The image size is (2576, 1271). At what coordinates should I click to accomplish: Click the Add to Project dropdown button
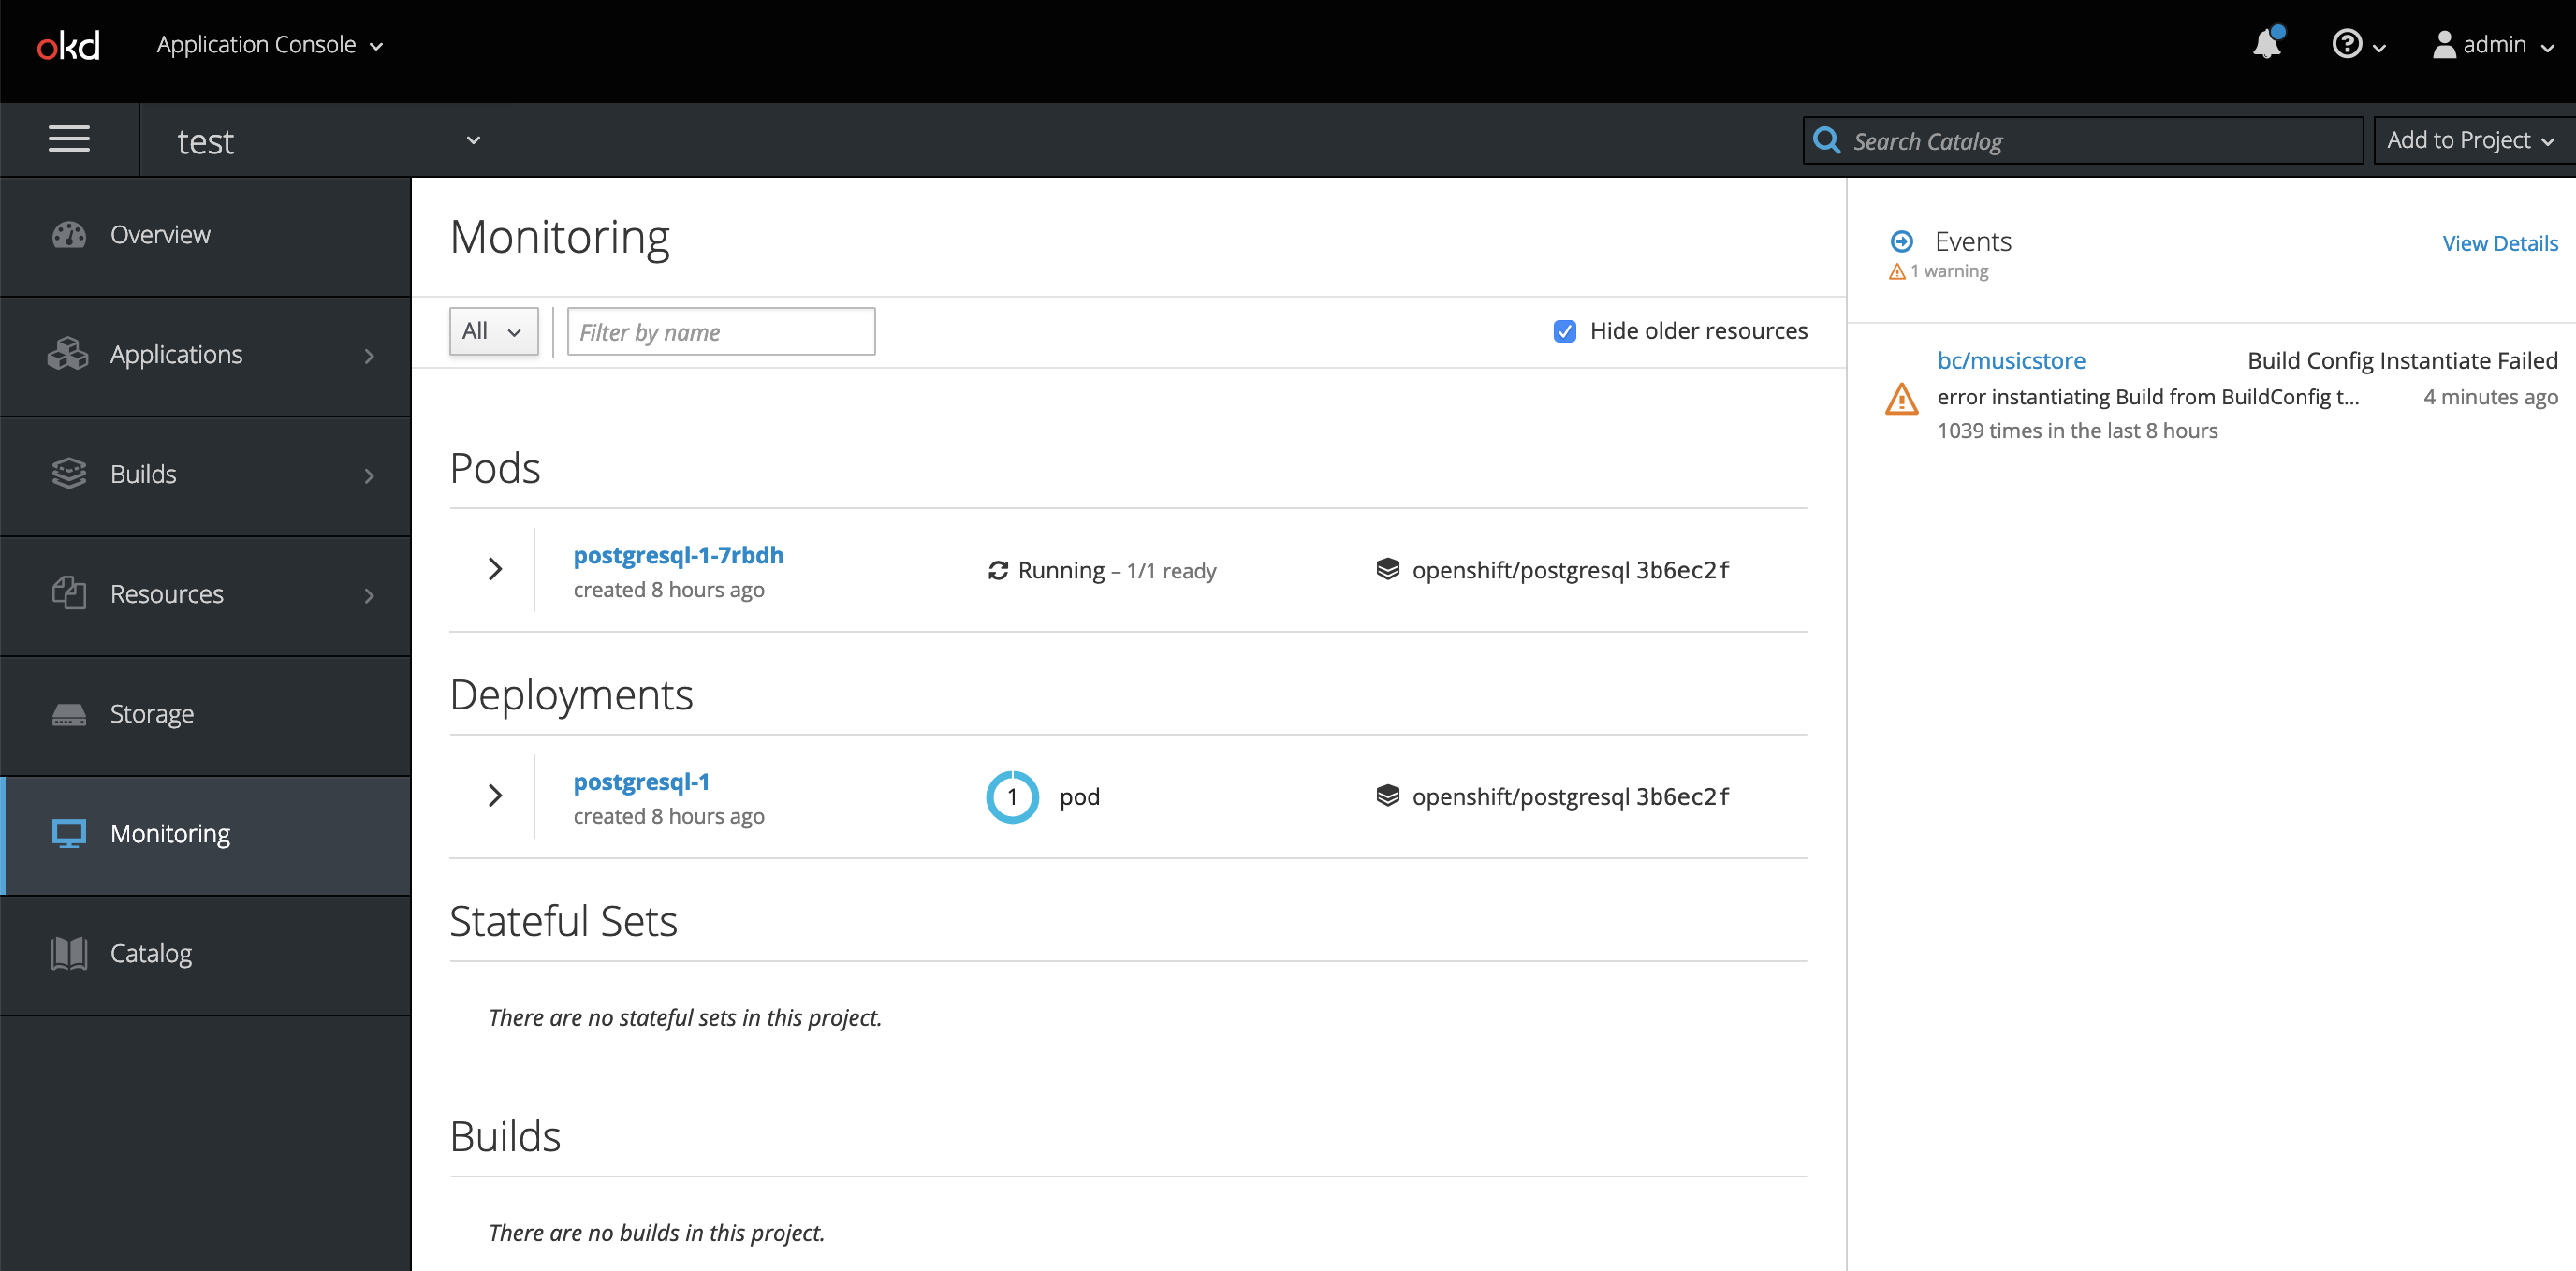(2471, 139)
